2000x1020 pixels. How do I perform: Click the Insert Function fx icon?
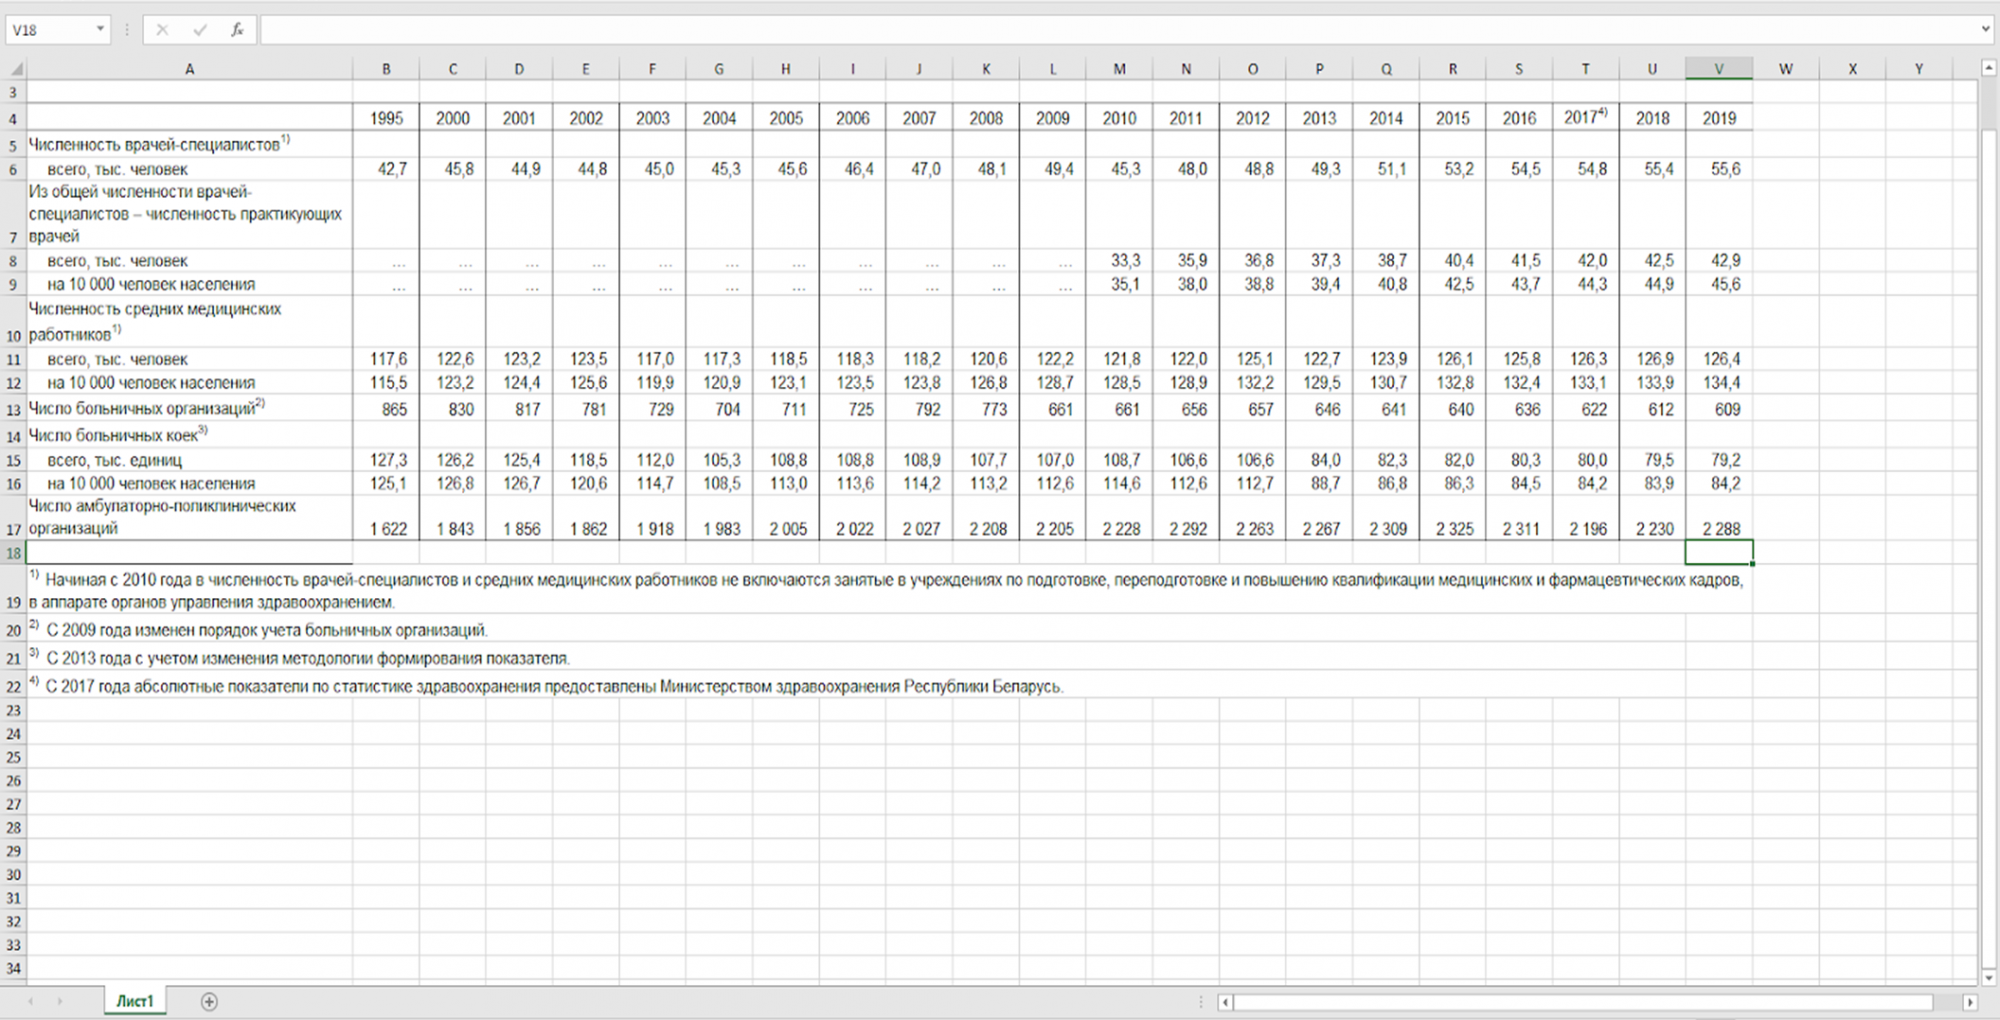click(x=237, y=30)
